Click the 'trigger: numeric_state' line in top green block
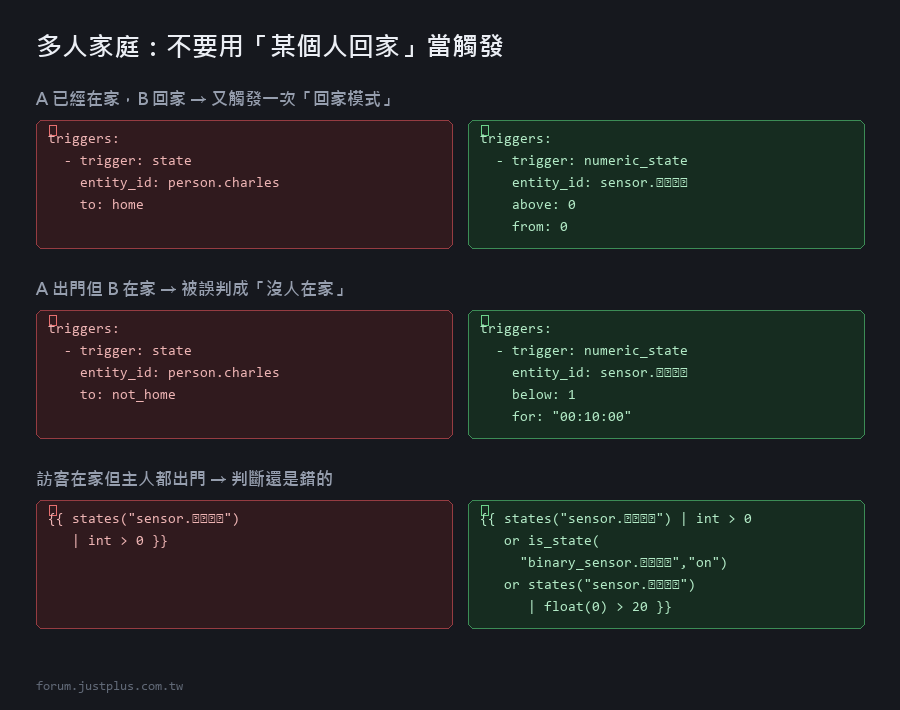Image resolution: width=900 pixels, height=710 pixels. [599, 161]
